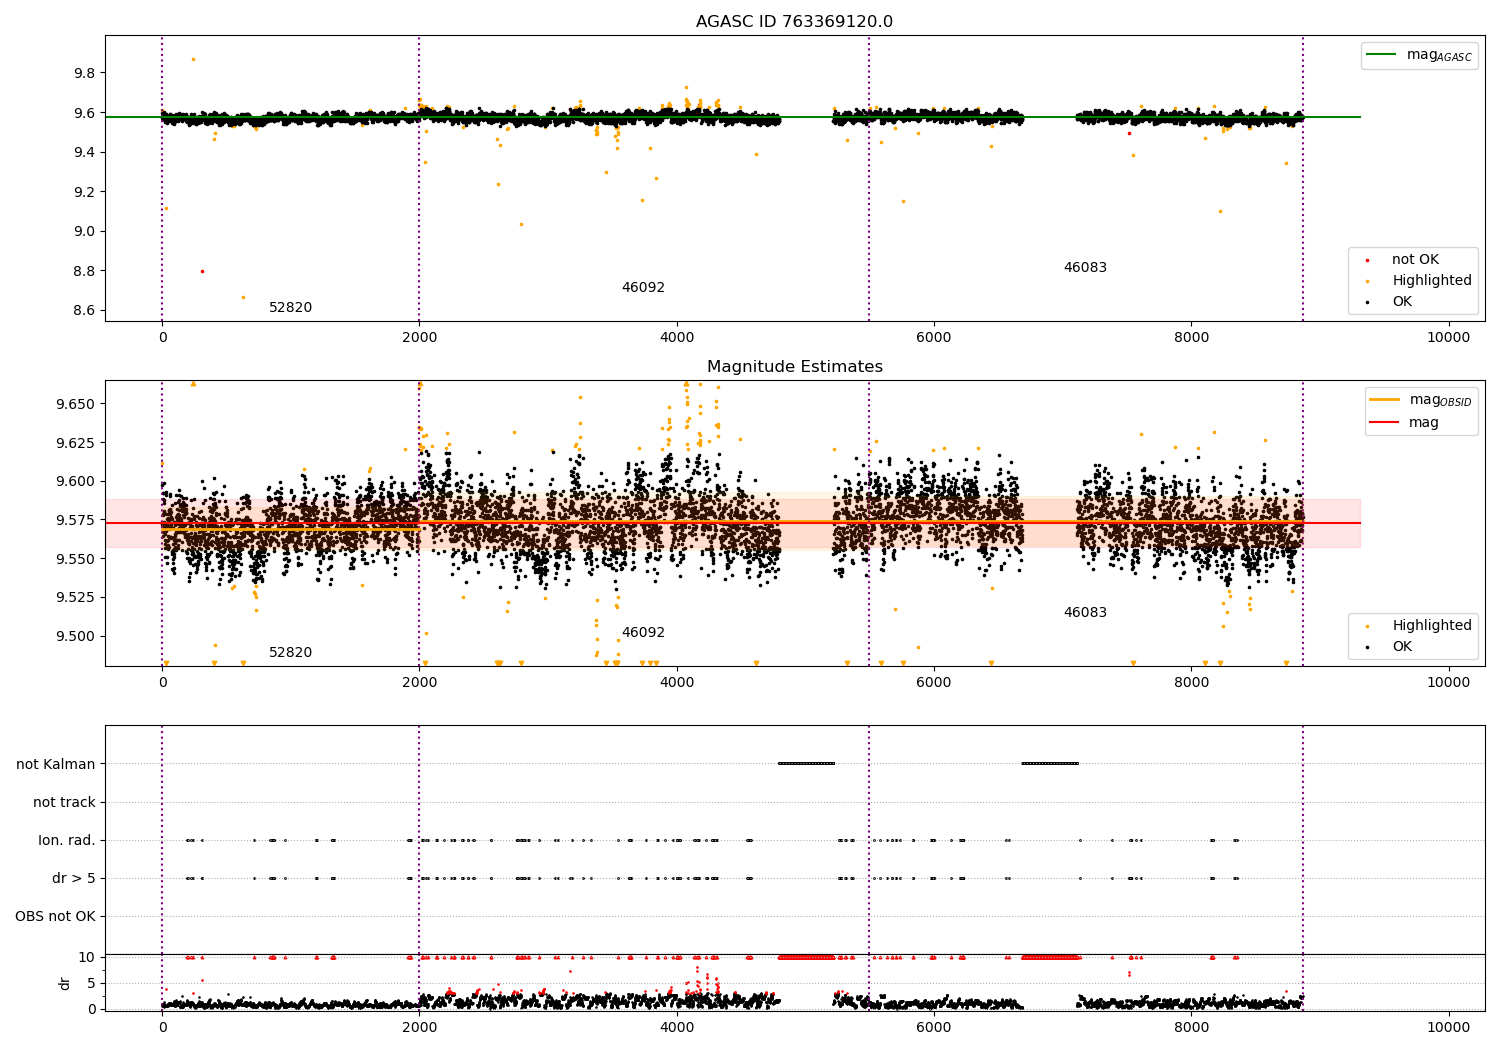
Task: Click the 9.0 y-axis tick in the top plot
Action: [84, 232]
